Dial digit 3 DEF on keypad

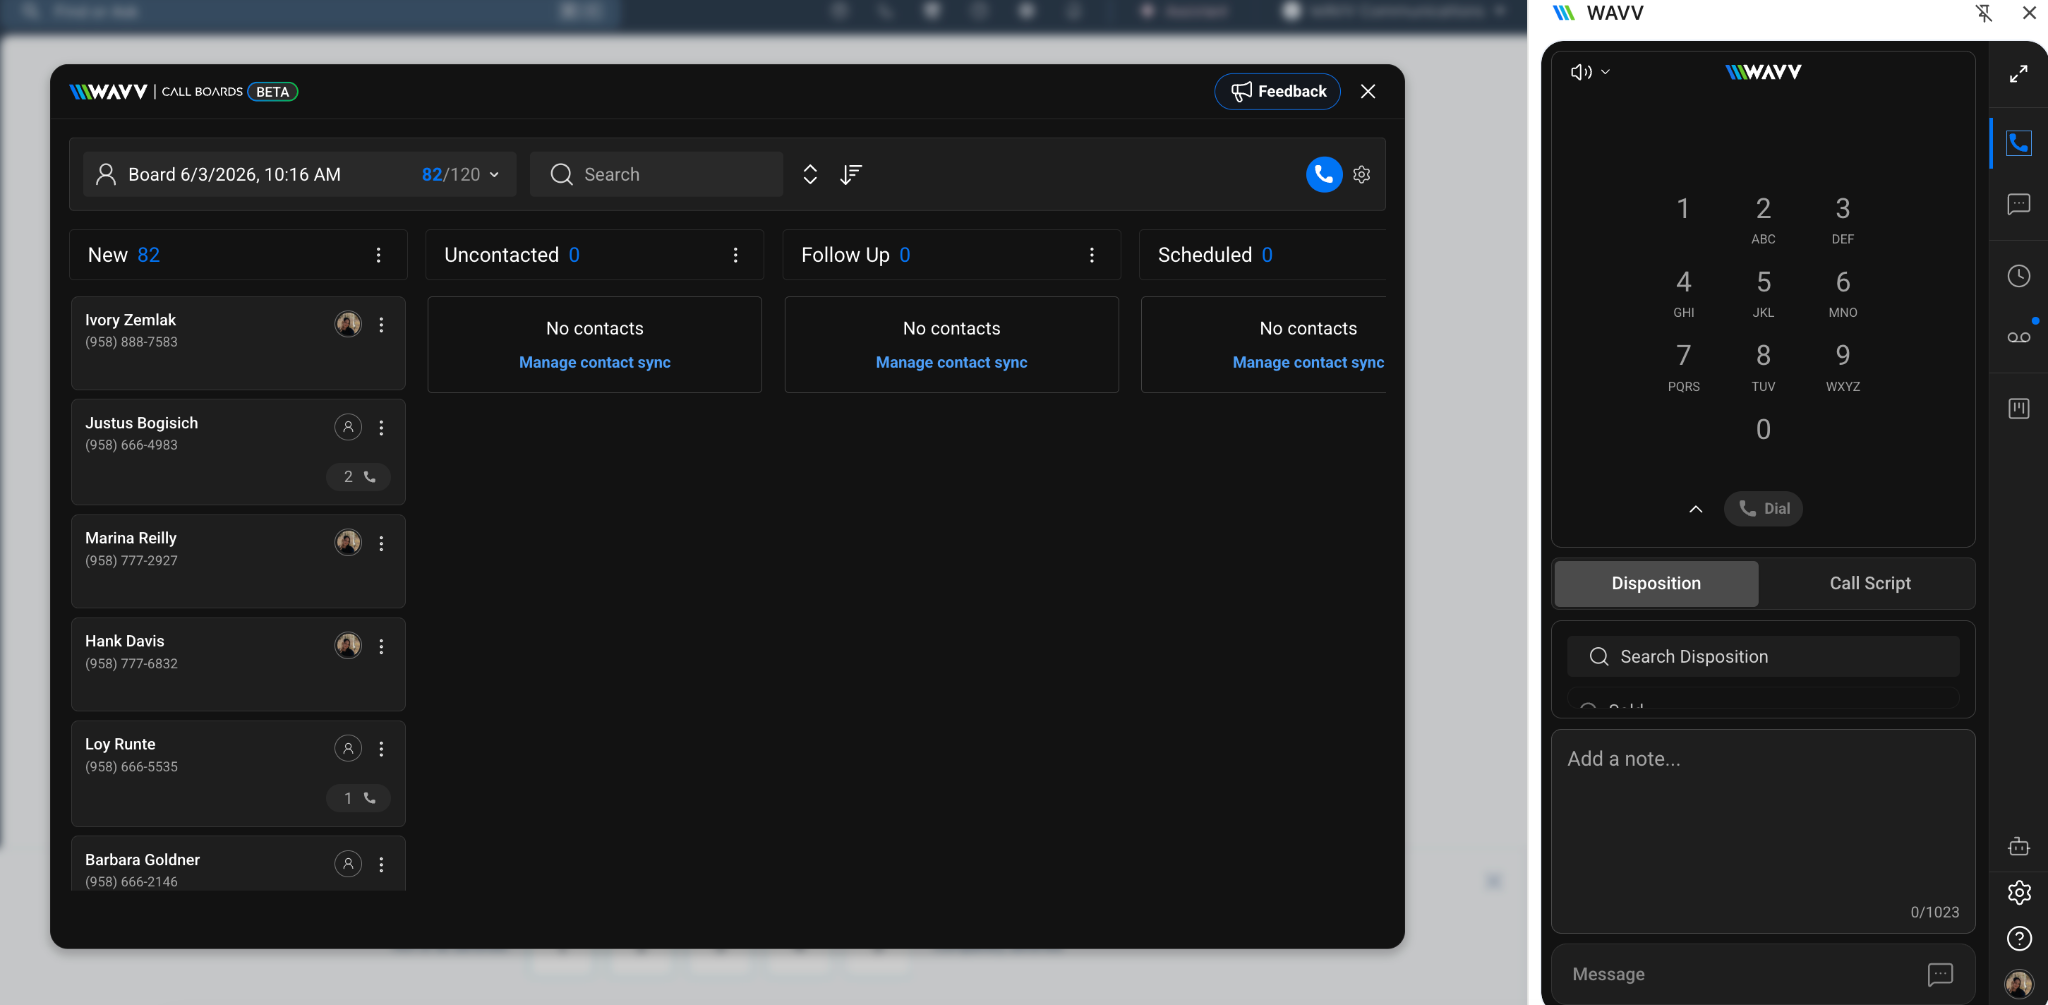tap(1843, 219)
